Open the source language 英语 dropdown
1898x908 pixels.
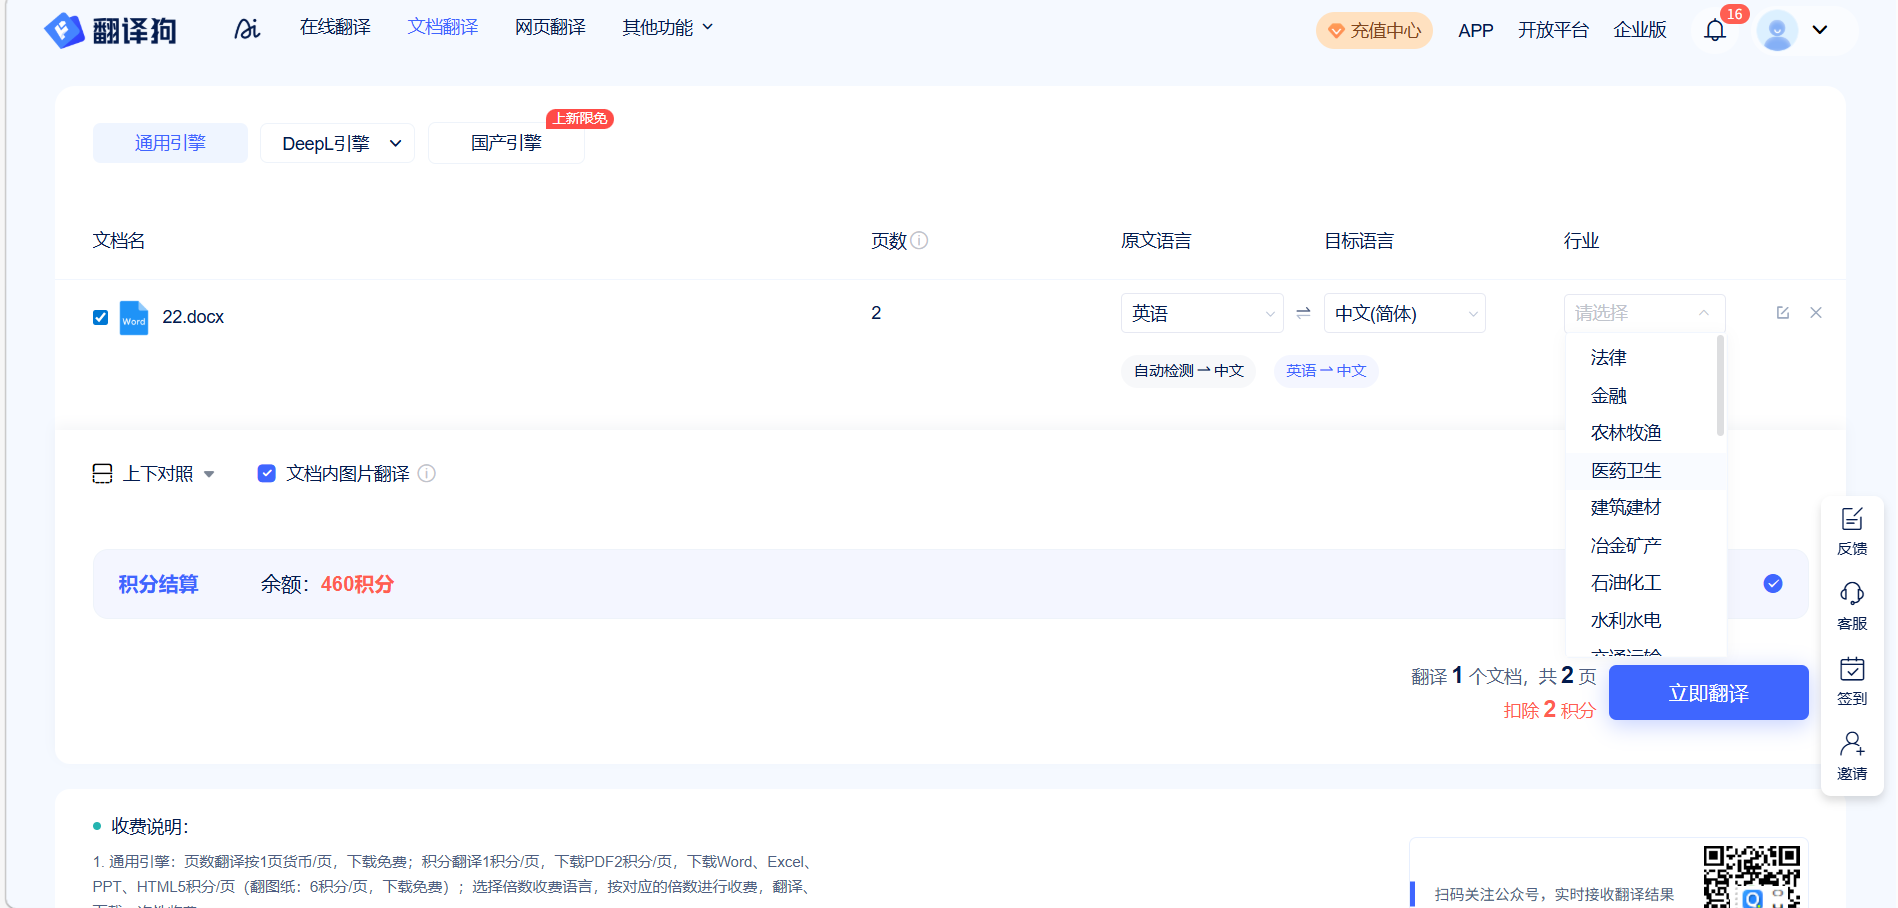(1202, 313)
